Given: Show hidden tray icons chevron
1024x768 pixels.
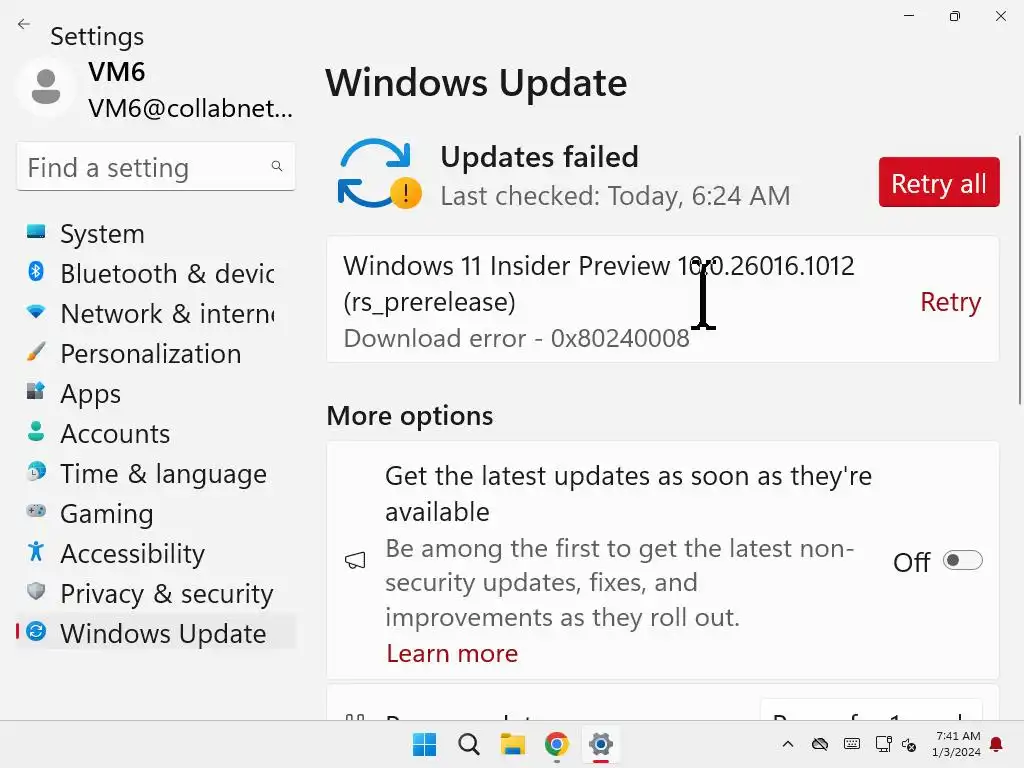Looking at the screenshot, I should coord(788,744).
